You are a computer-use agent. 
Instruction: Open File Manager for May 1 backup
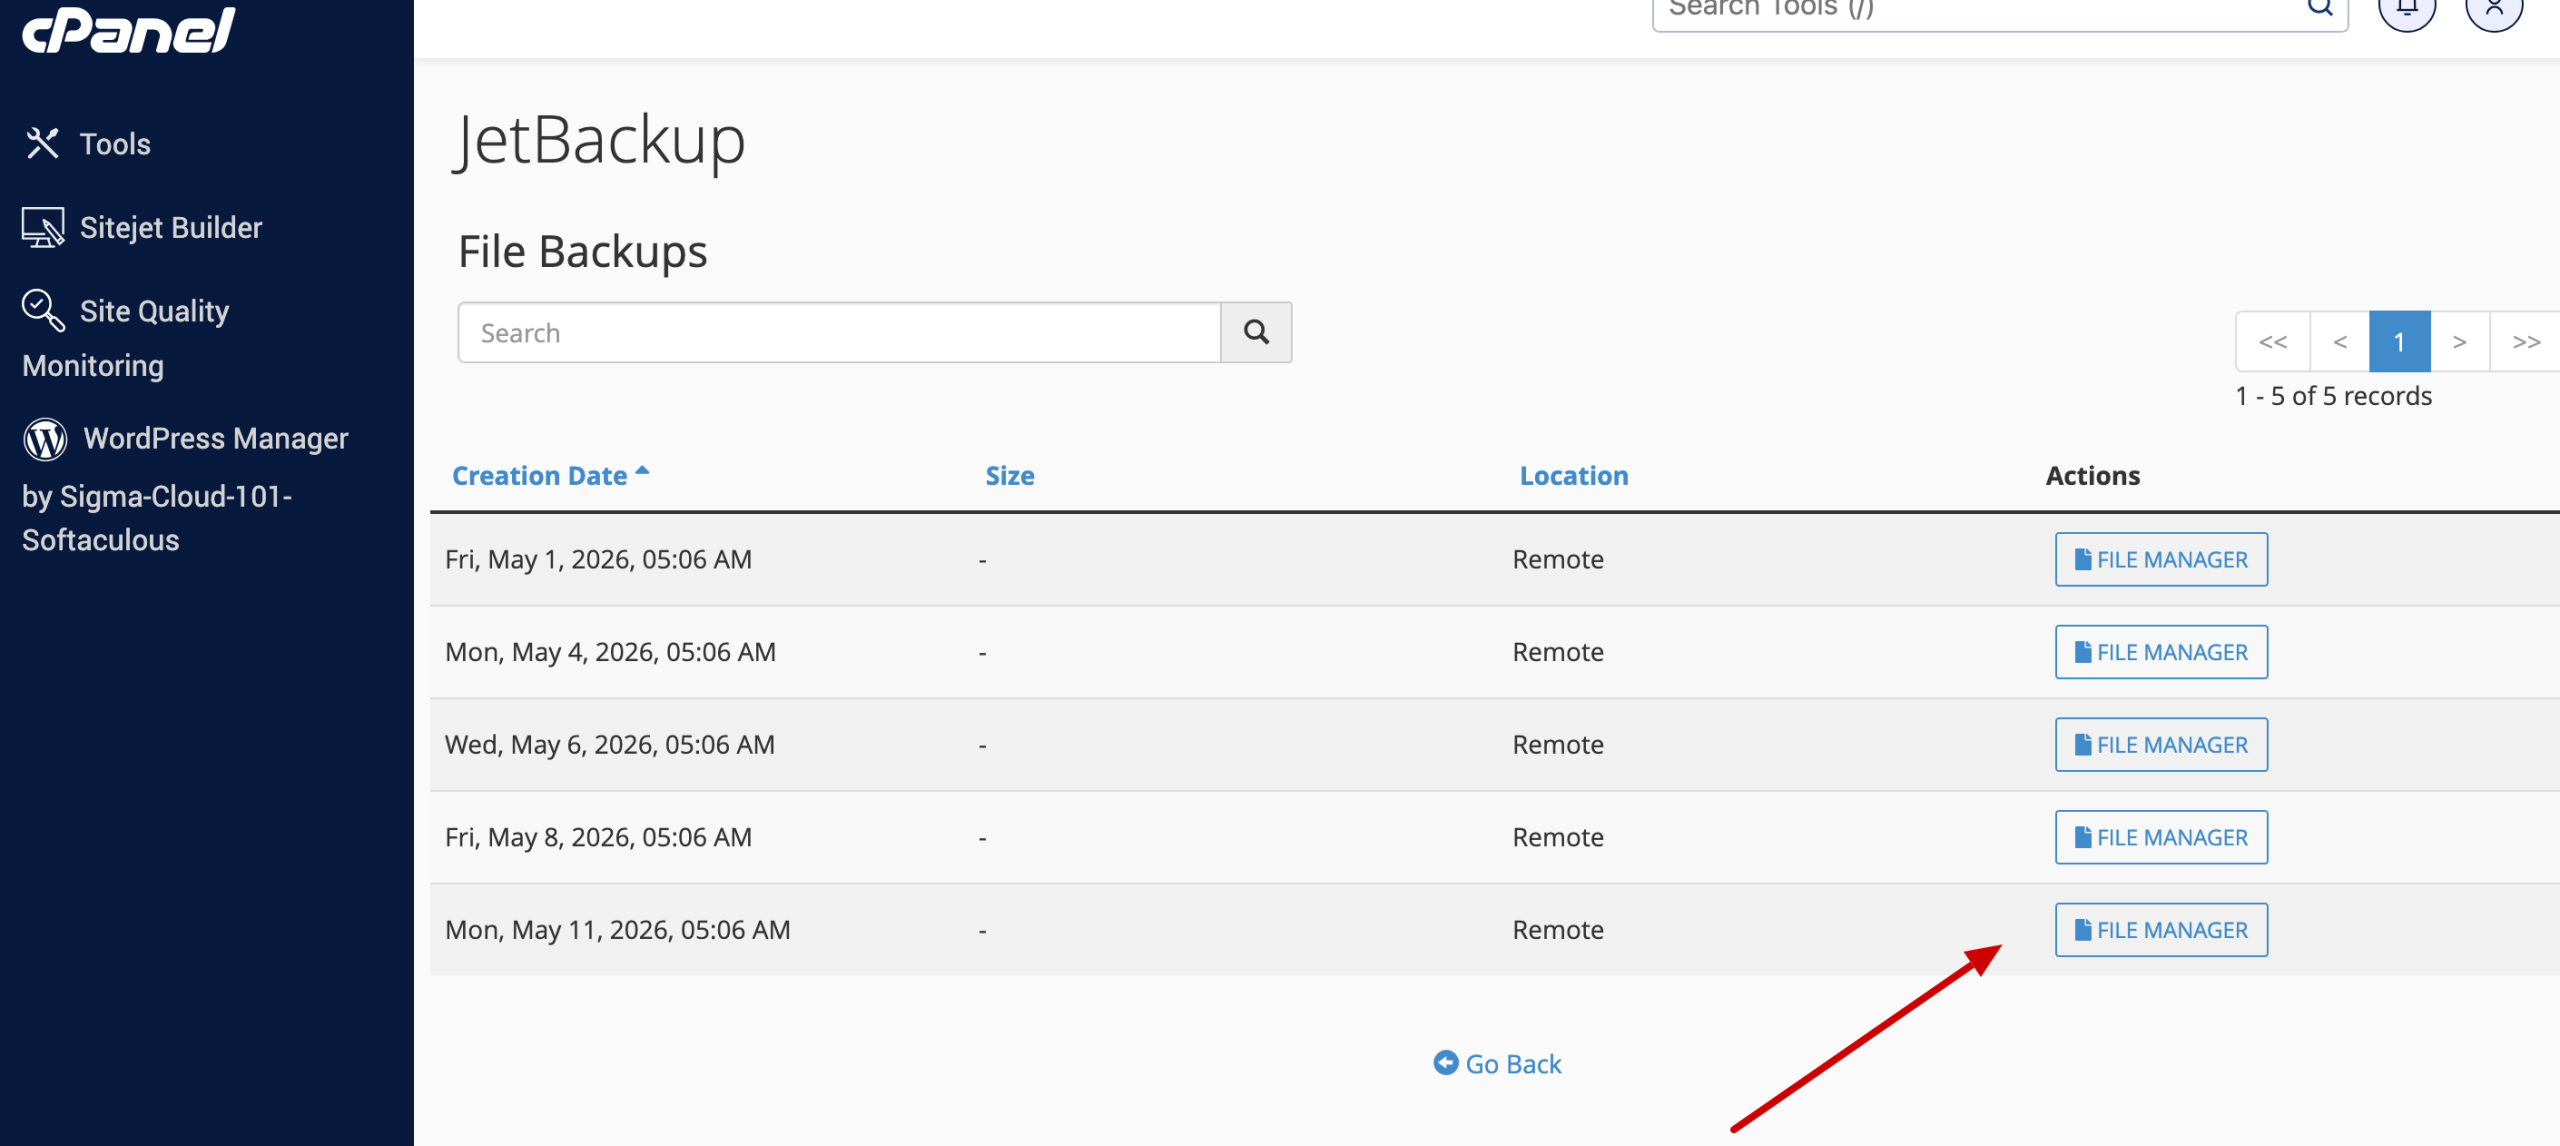coord(2161,560)
